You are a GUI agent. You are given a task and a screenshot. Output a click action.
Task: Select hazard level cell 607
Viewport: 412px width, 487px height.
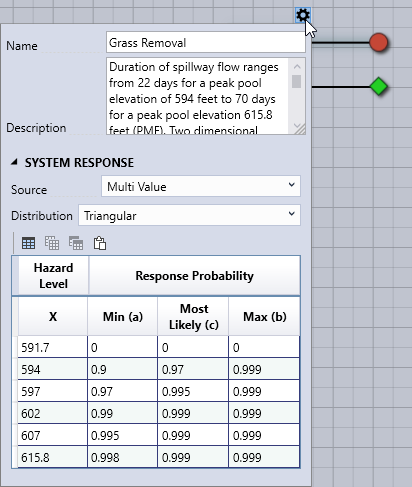tap(53, 435)
